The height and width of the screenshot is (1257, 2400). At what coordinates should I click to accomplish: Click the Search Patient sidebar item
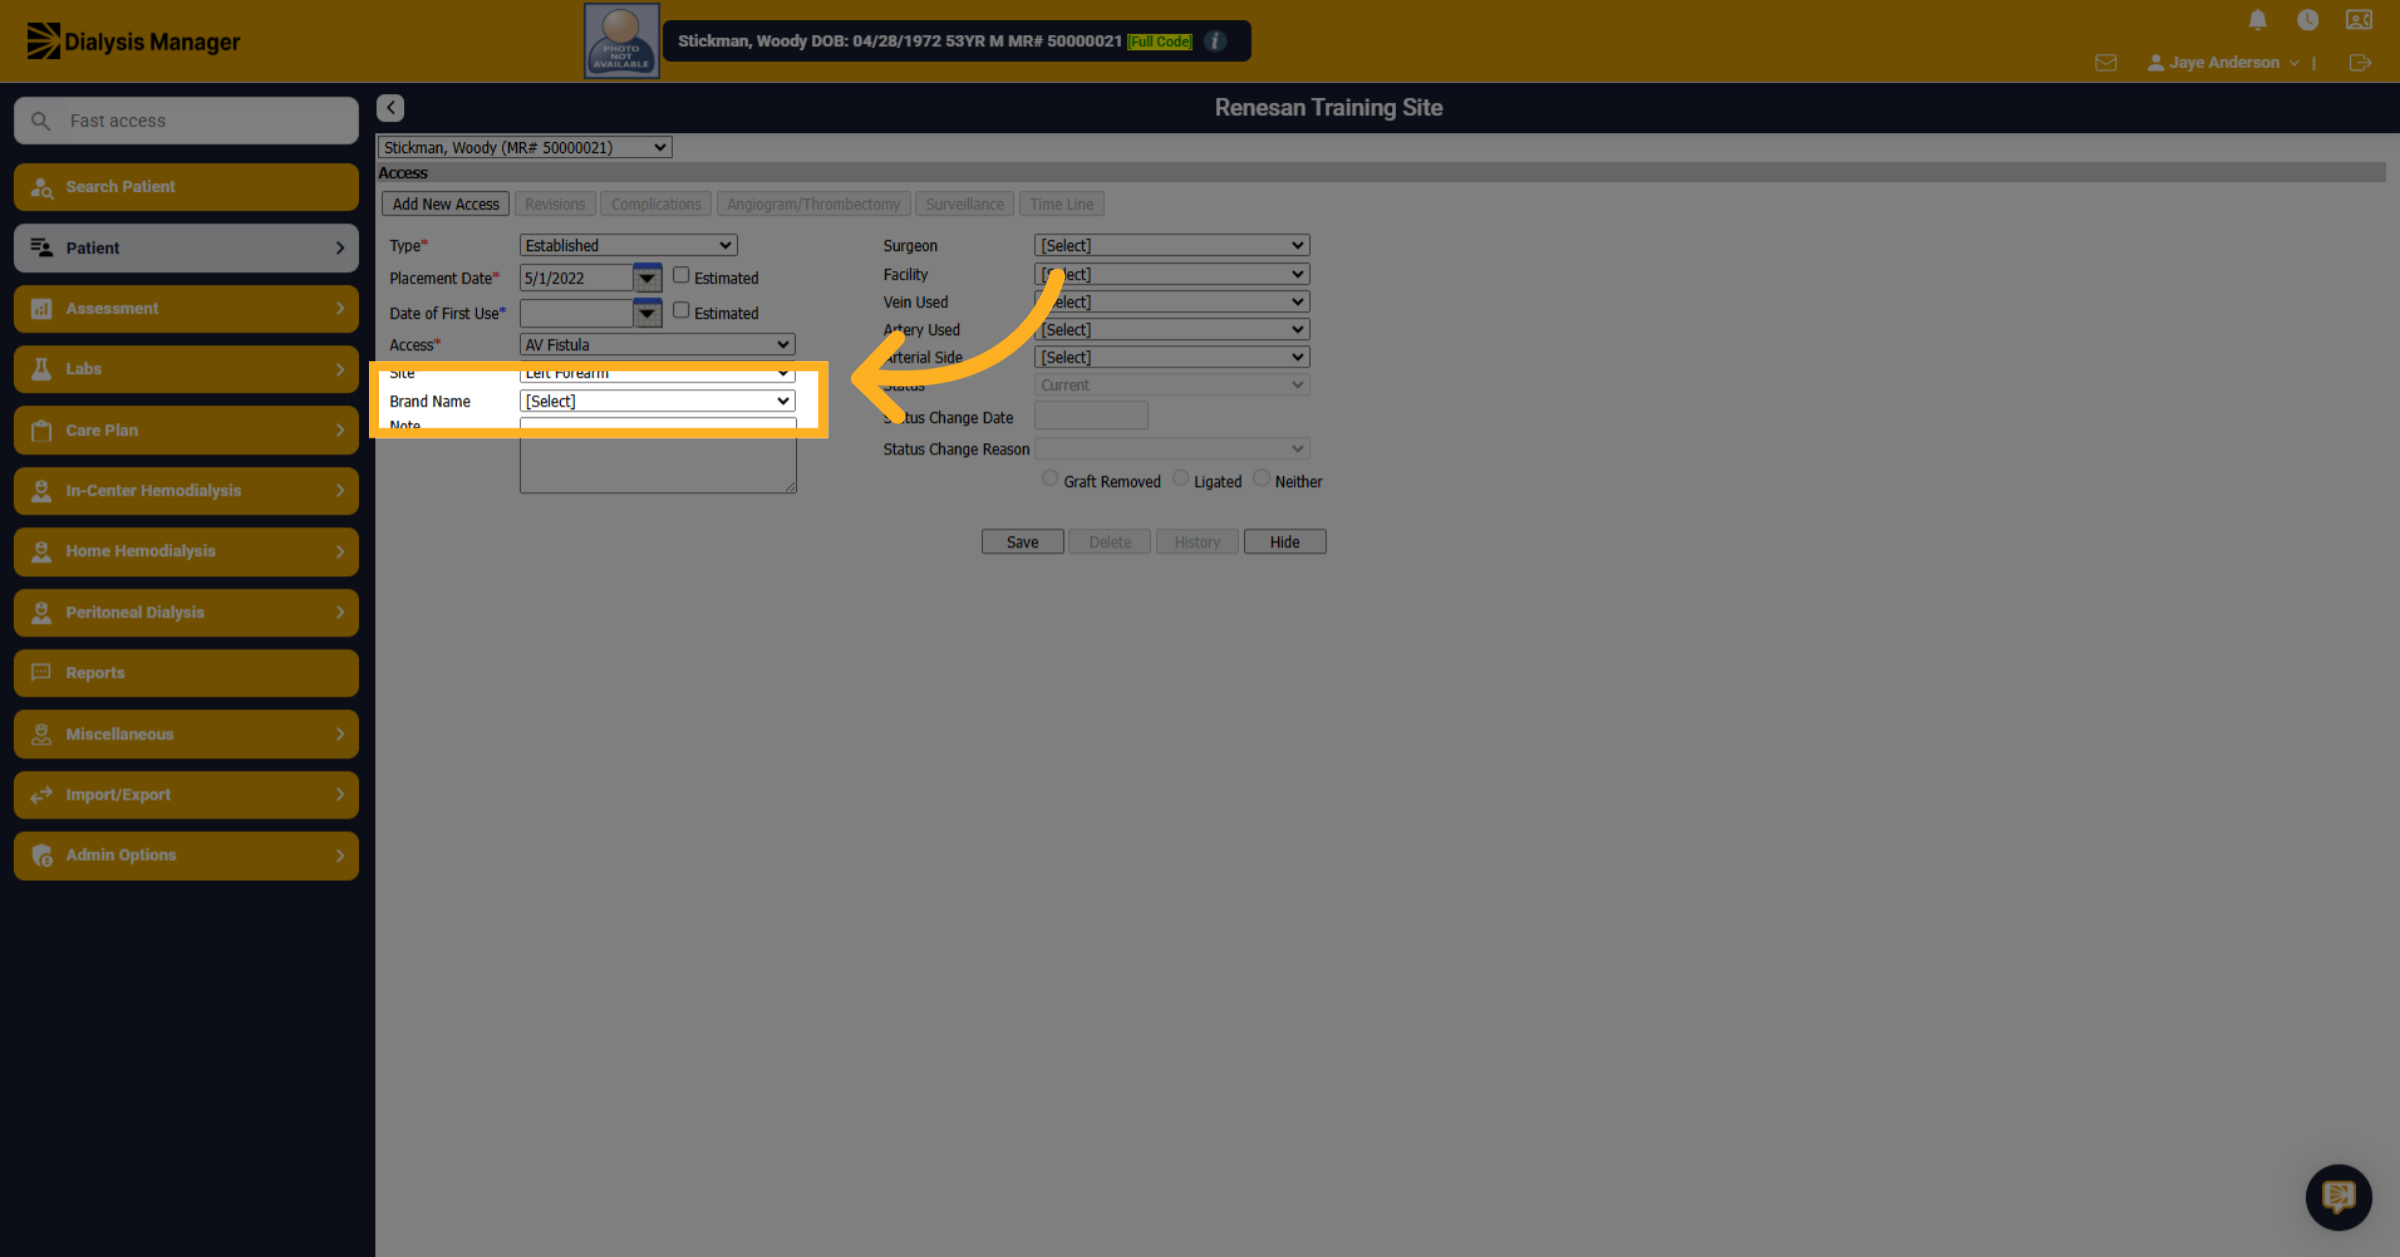point(186,187)
